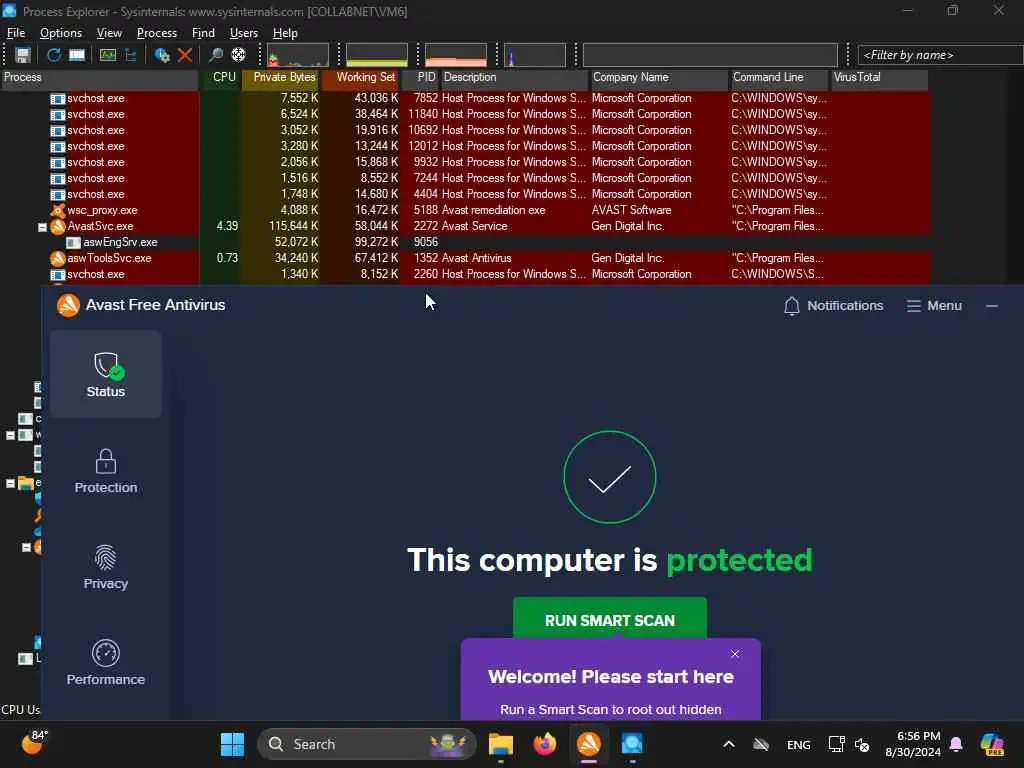Viewport: 1024px width, 768px height.
Task: Open Options menu
Action: pos(61,33)
